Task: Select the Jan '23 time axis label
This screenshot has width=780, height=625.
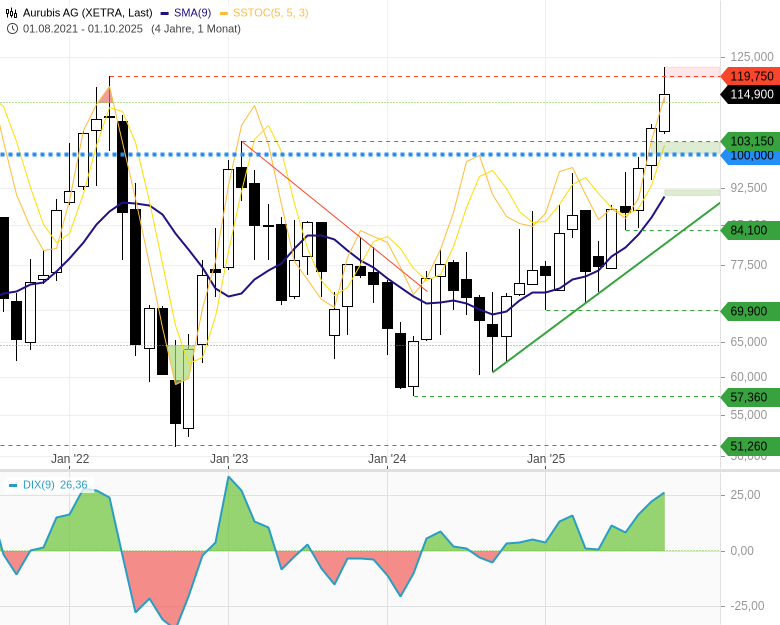Action: 229,459
